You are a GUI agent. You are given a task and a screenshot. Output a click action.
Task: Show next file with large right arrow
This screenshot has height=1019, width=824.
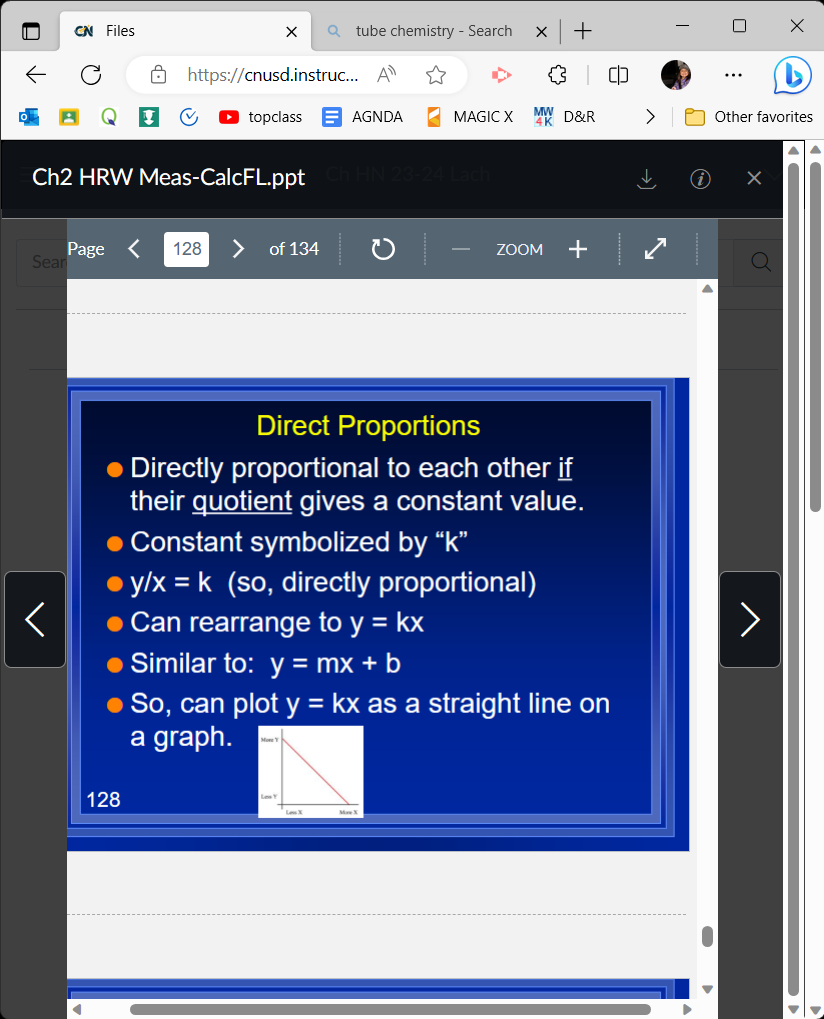[x=750, y=619]
